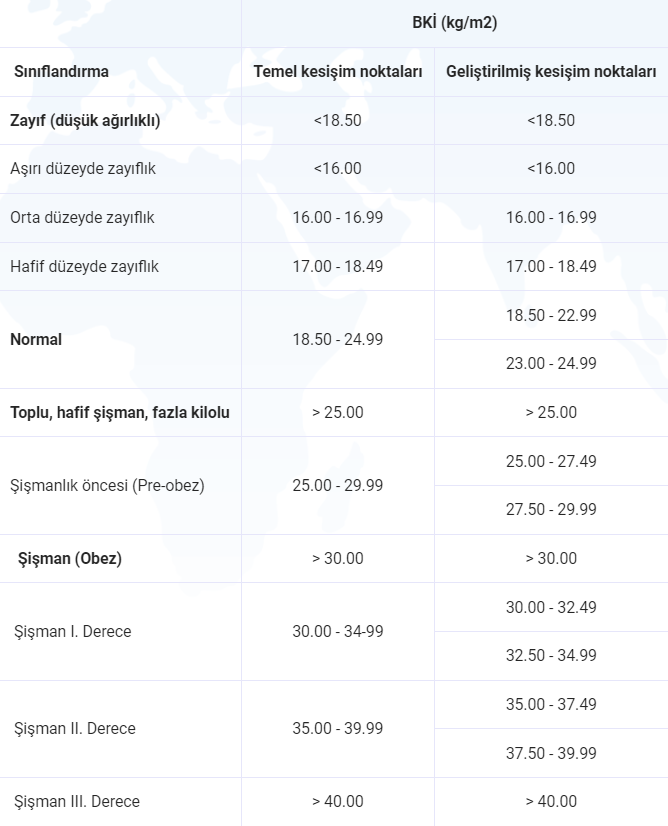Viewport: 668px width, 826px height.
Task: Select the Şişman II. Derece label
Action: click(x=75, y=728)
